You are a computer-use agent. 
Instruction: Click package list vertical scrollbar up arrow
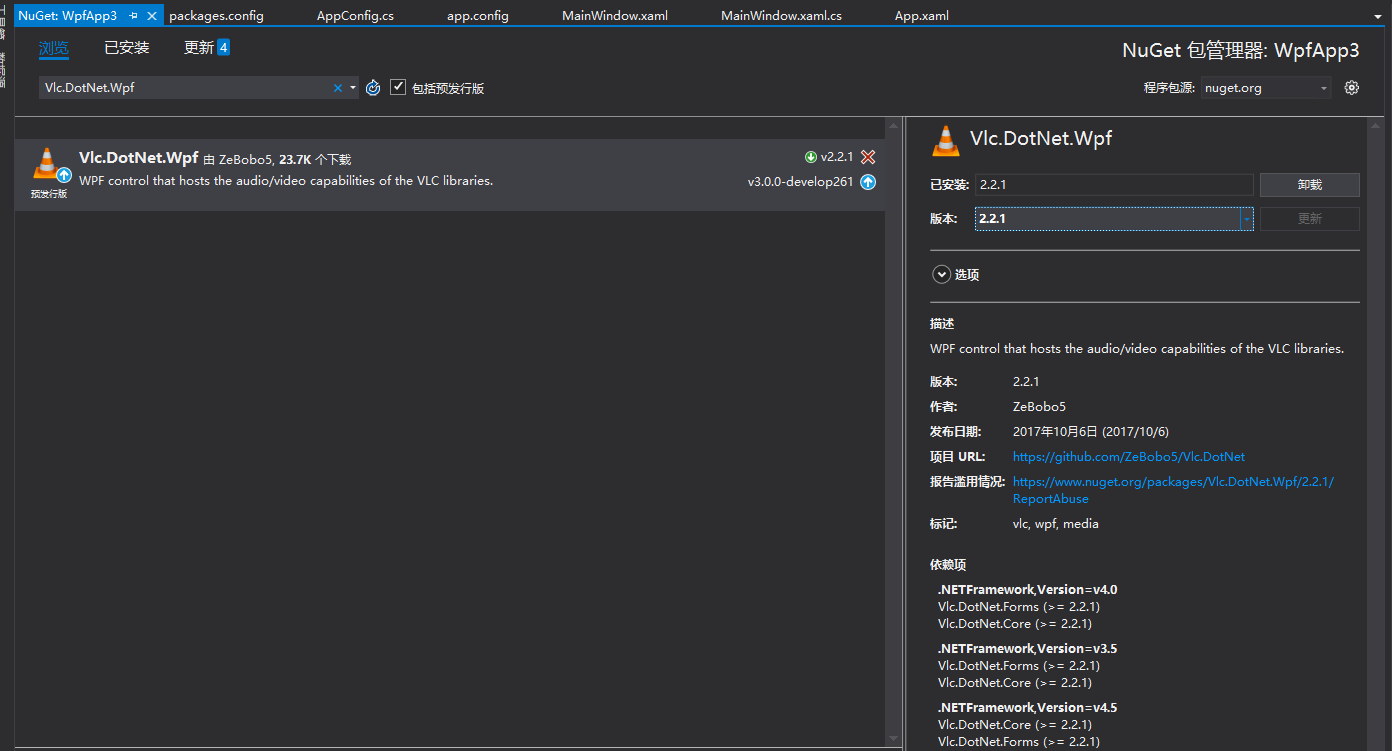point(893,126)
